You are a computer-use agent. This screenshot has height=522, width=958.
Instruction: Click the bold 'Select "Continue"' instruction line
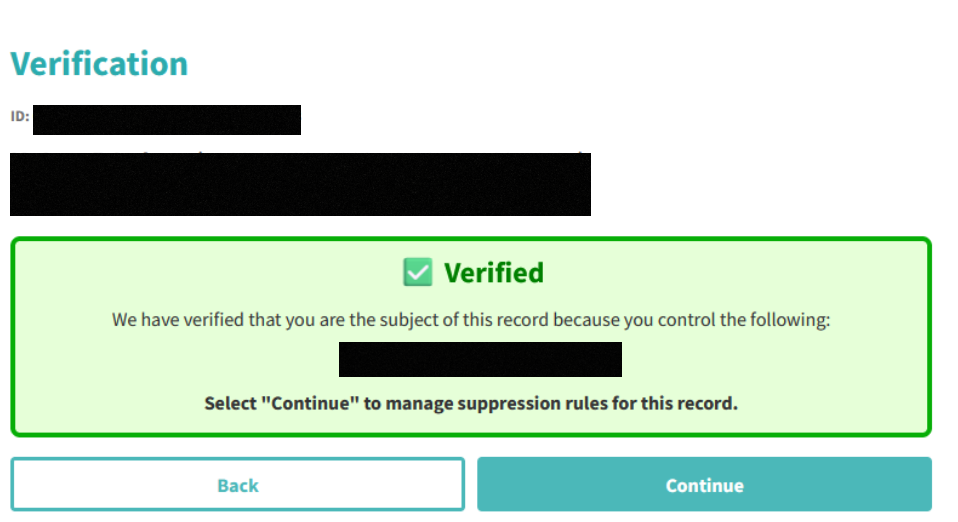471,404
